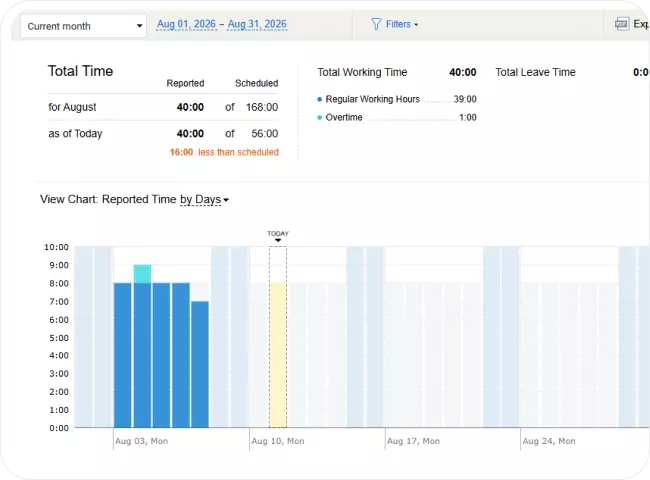Click the Aug 10, Mon axis label
Screen dimensions: 650x480
pos(278,441)
